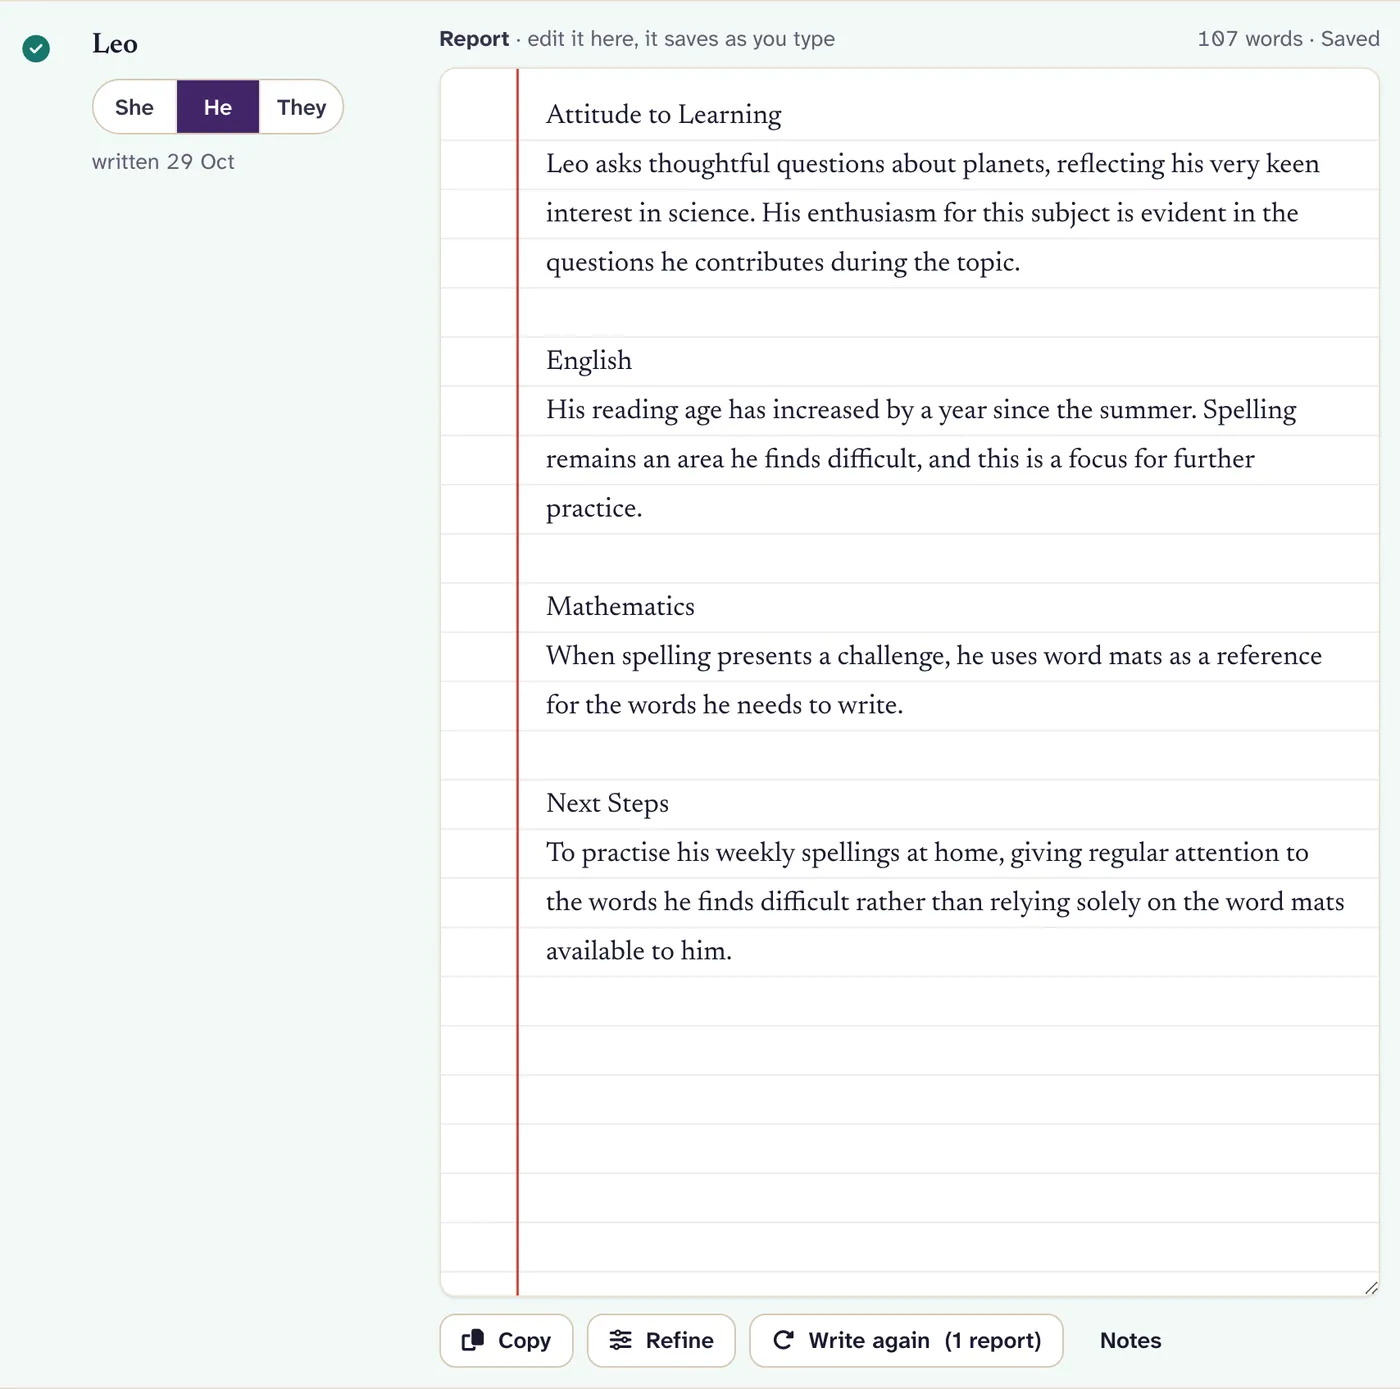Click the 'Attitude to Learning' heading
This screenshot has height=1389, width=1400.
click(664, 115)
